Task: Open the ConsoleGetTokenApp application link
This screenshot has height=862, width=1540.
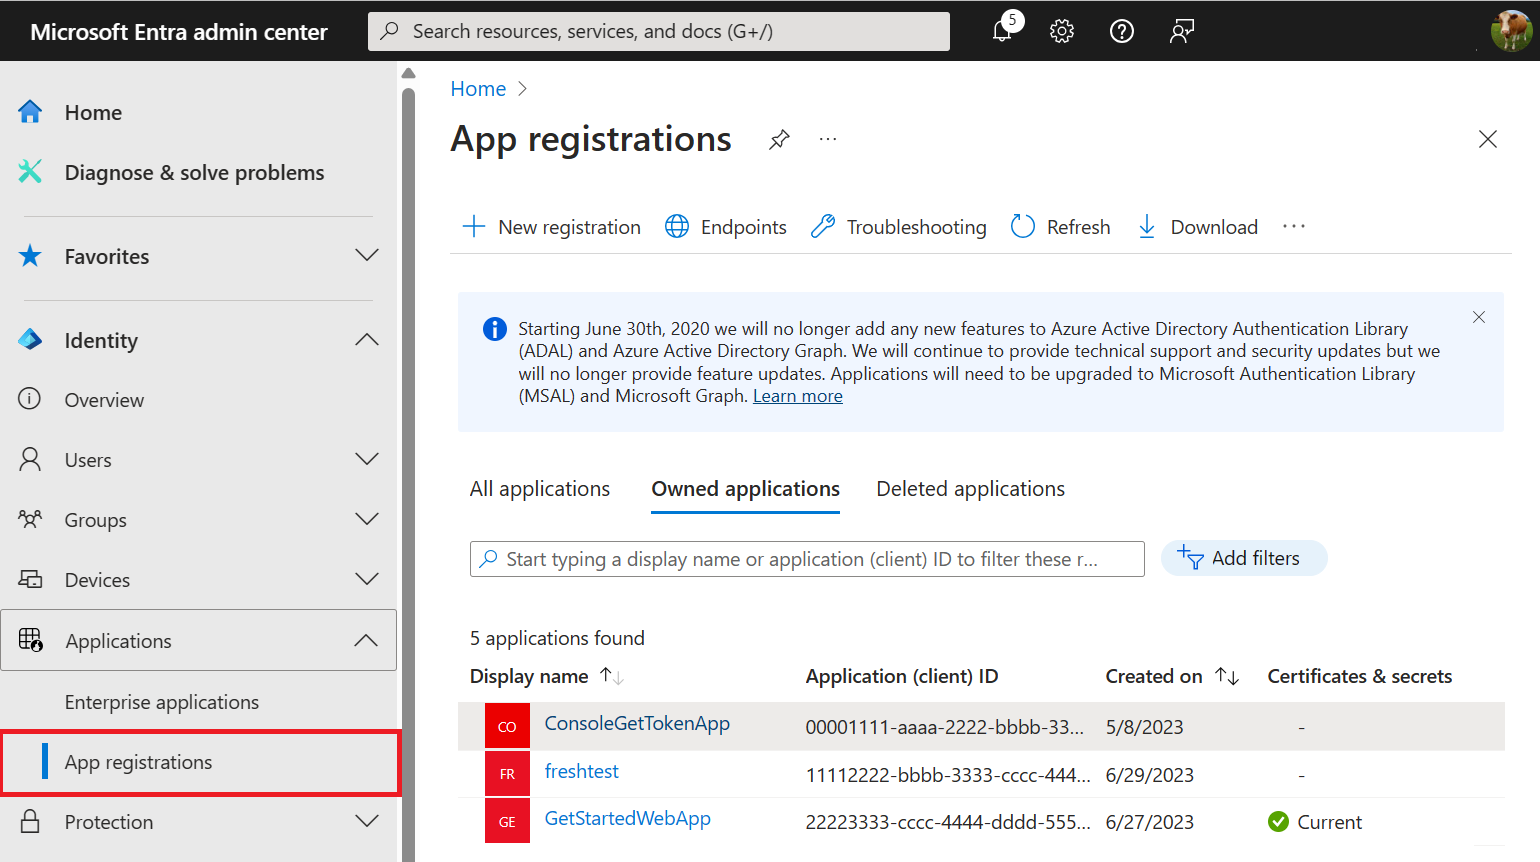Action: pos(637,724)
